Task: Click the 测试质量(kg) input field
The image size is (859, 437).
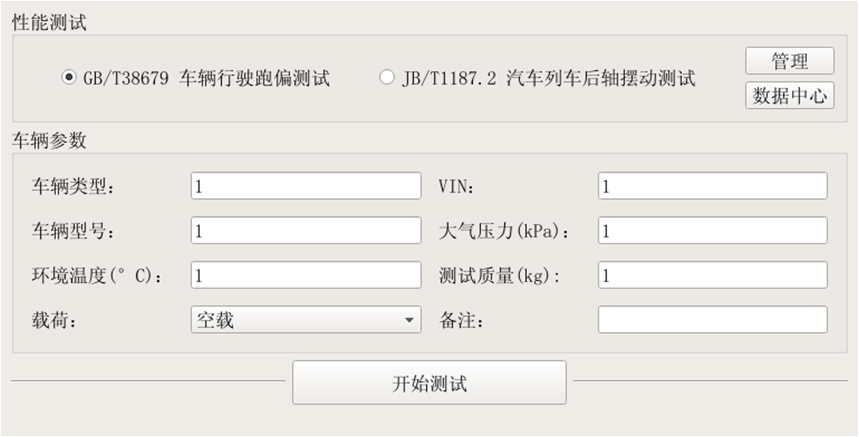Action: pos(712,275)
